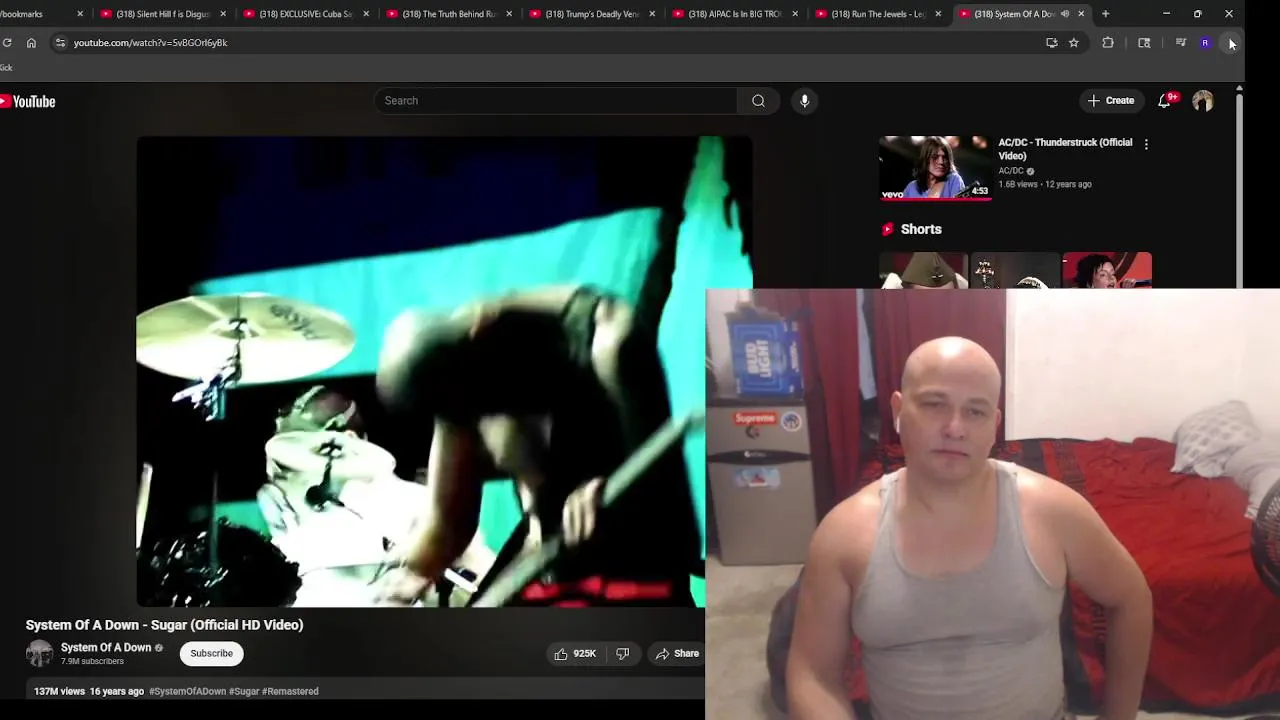Image resolution: width=1280 pixels, height=720 pixels.
Task: Click the verified badge beside System Of A Down
Action: 158,648
